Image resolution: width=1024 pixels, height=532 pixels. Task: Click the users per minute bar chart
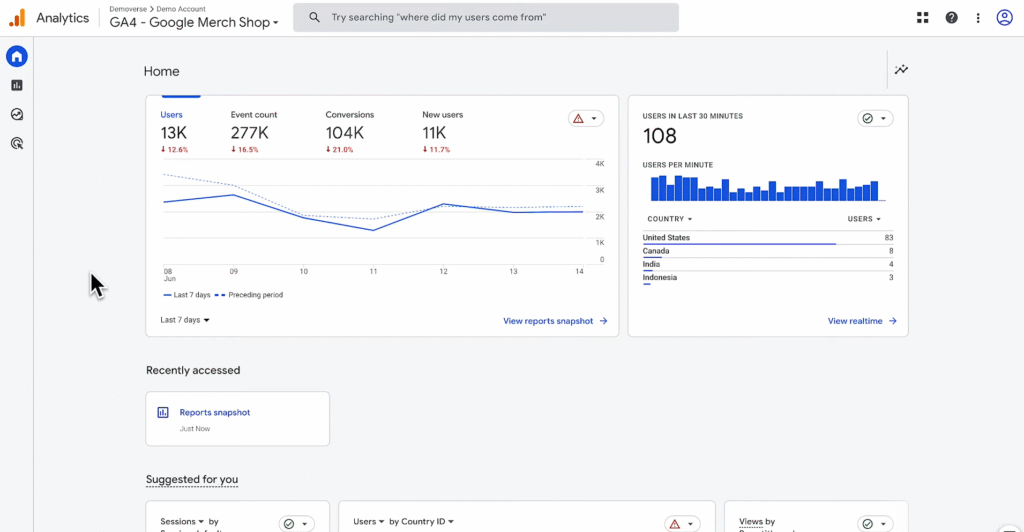pyautogui.click(x=767, y=188)
